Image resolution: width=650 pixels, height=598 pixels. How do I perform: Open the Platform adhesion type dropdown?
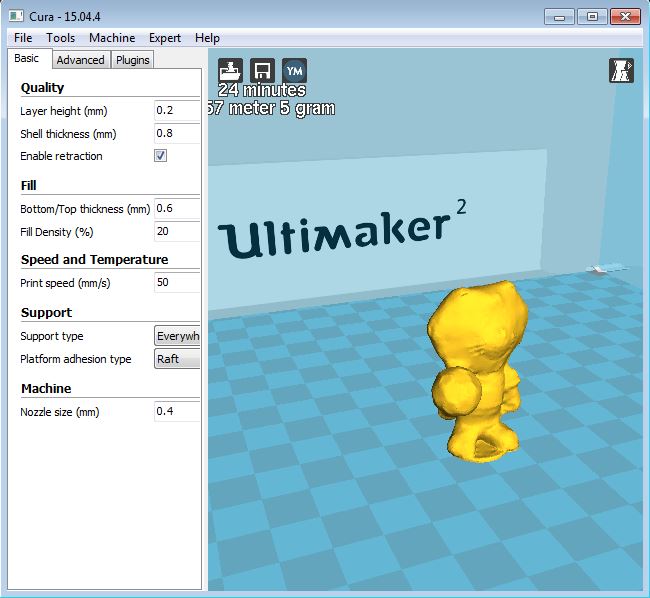point(177,358)
